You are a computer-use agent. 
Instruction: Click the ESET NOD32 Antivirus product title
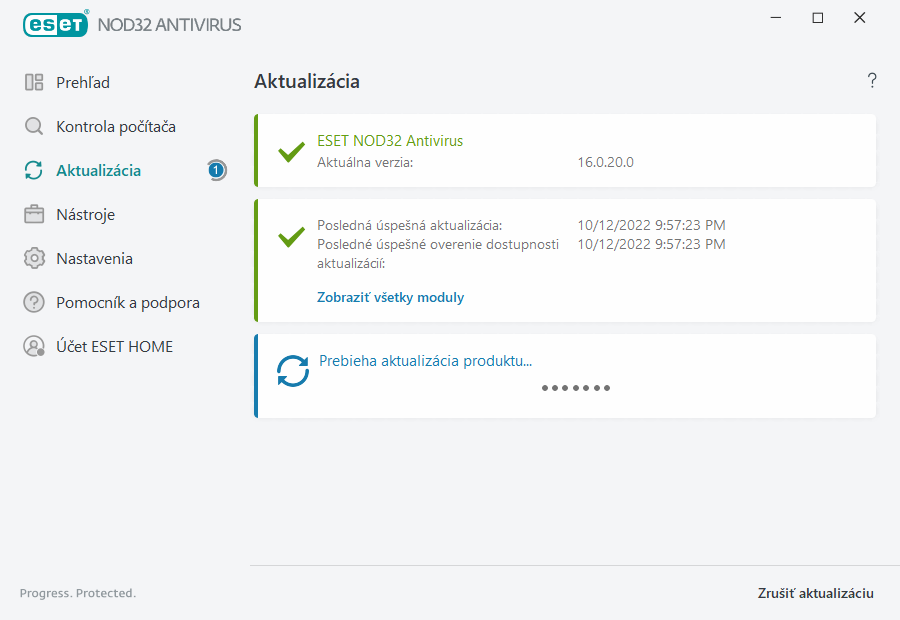[x=390, y=141]
